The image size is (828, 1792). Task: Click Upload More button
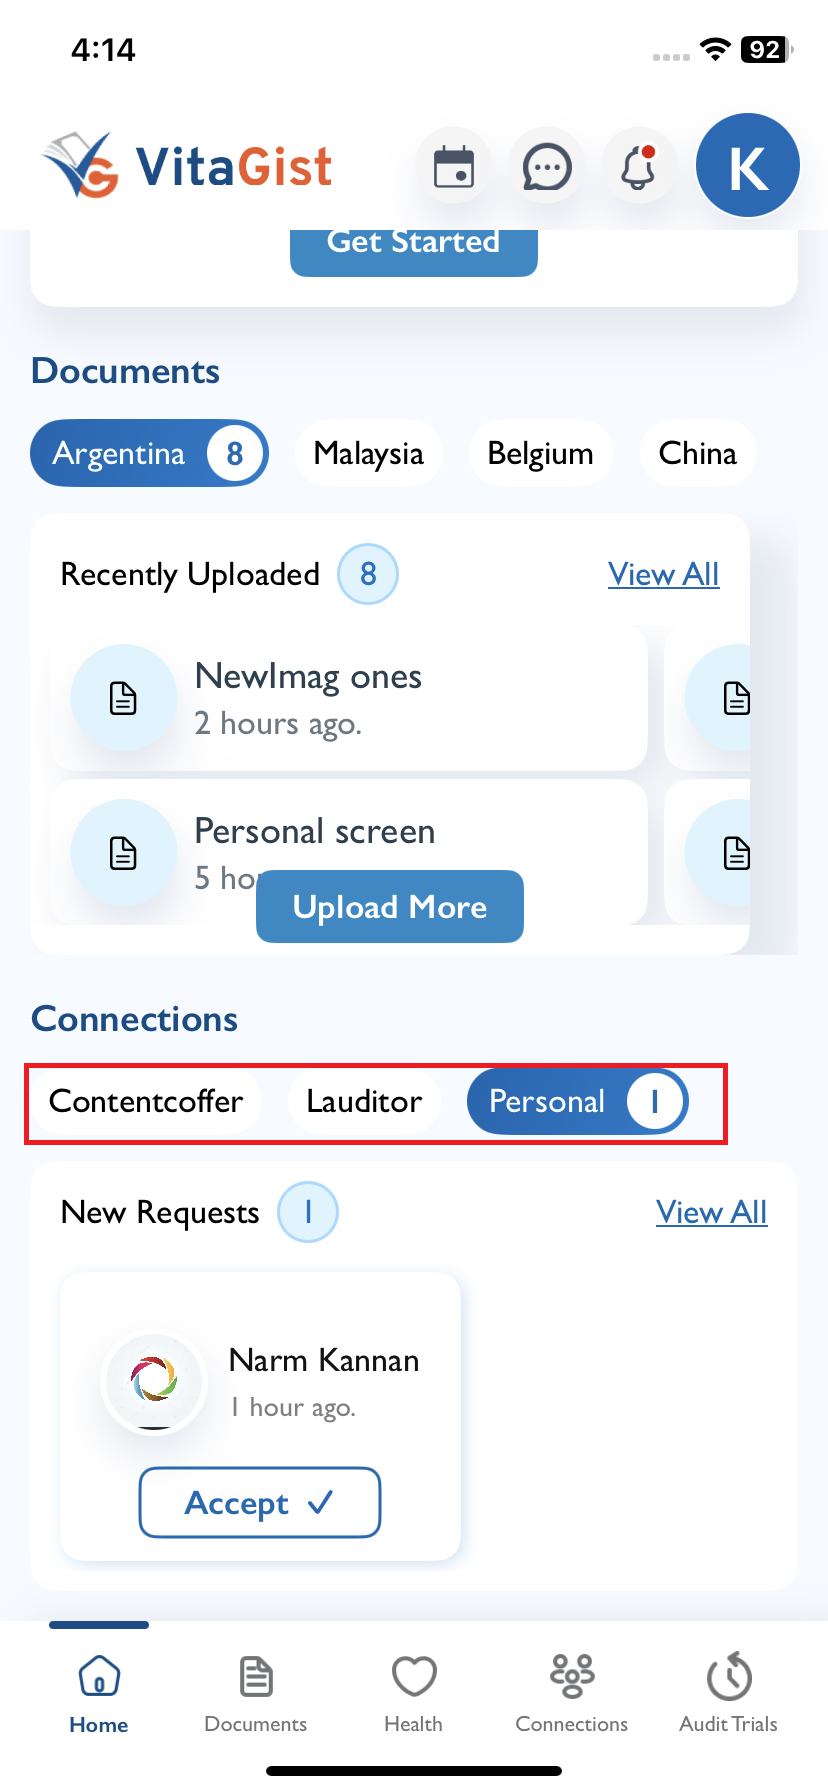(x=390, y=906)
